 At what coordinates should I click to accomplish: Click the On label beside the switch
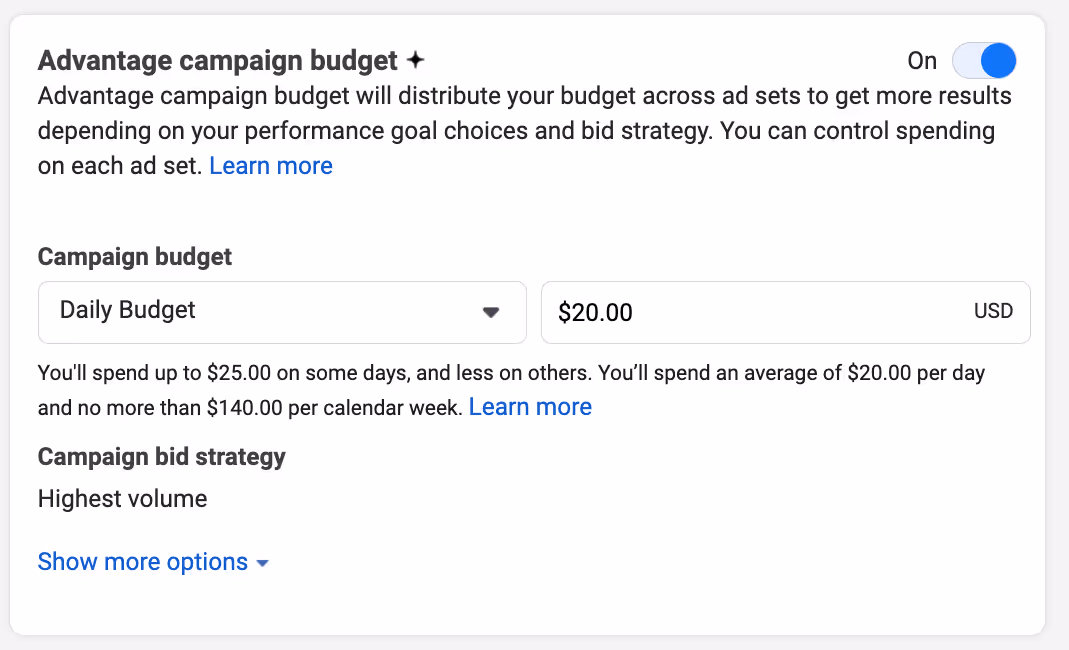(922, 61)
